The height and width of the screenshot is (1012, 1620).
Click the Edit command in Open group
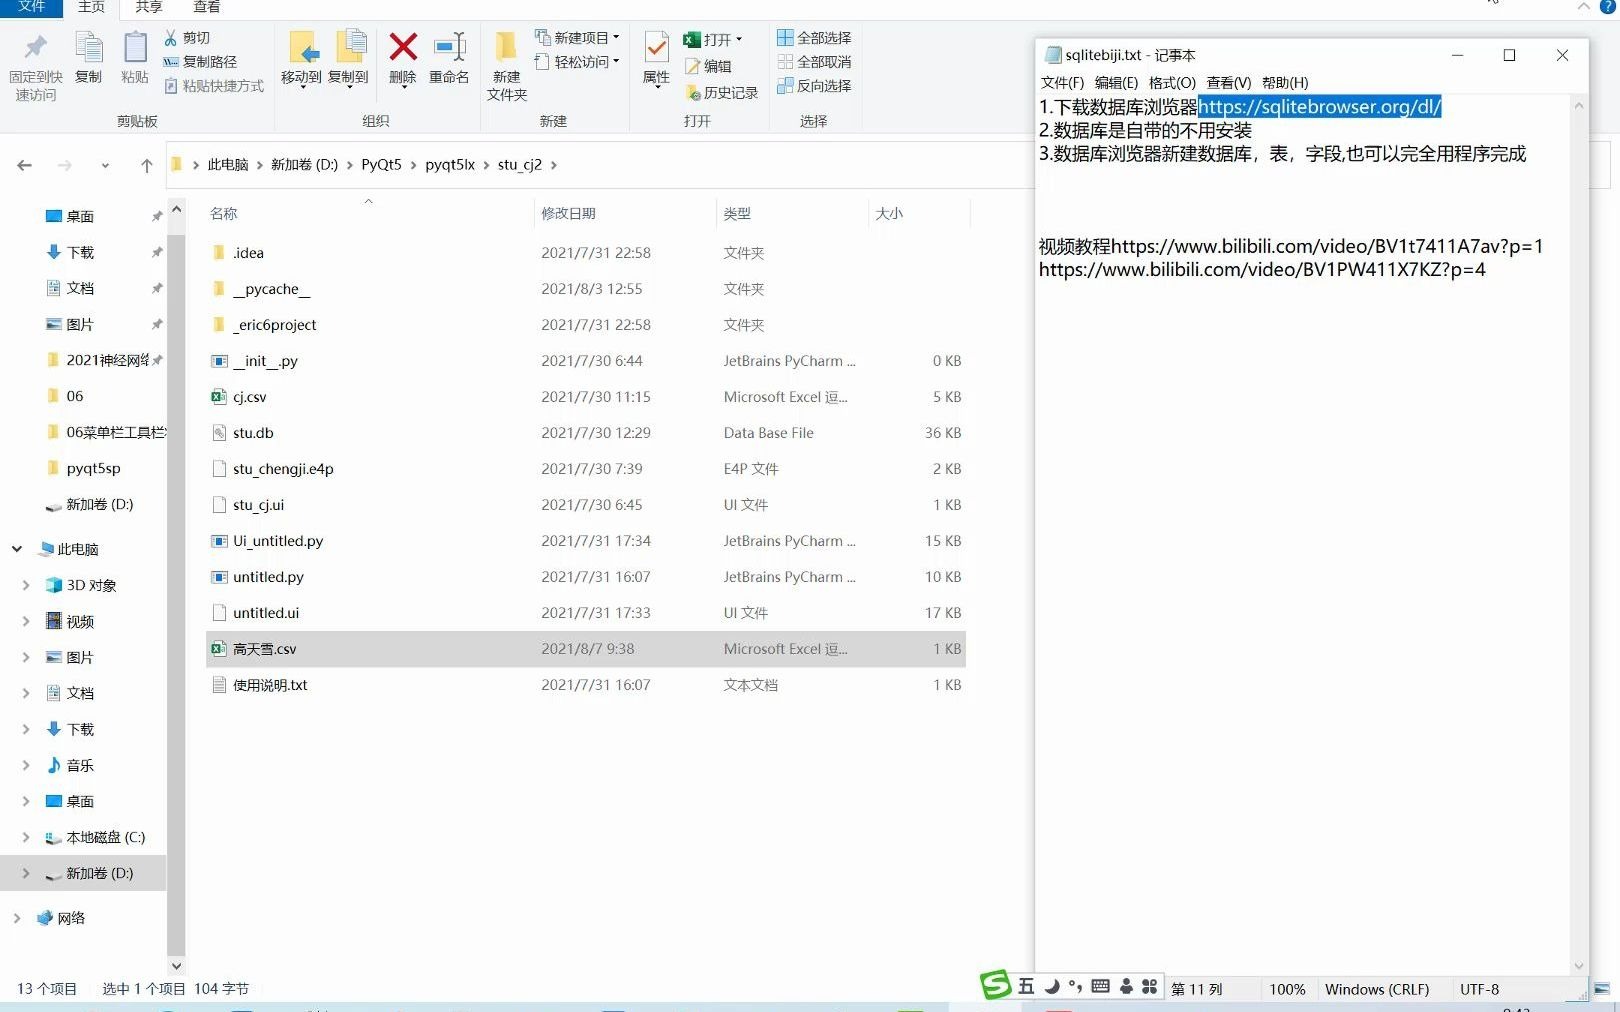coord(708,66)
